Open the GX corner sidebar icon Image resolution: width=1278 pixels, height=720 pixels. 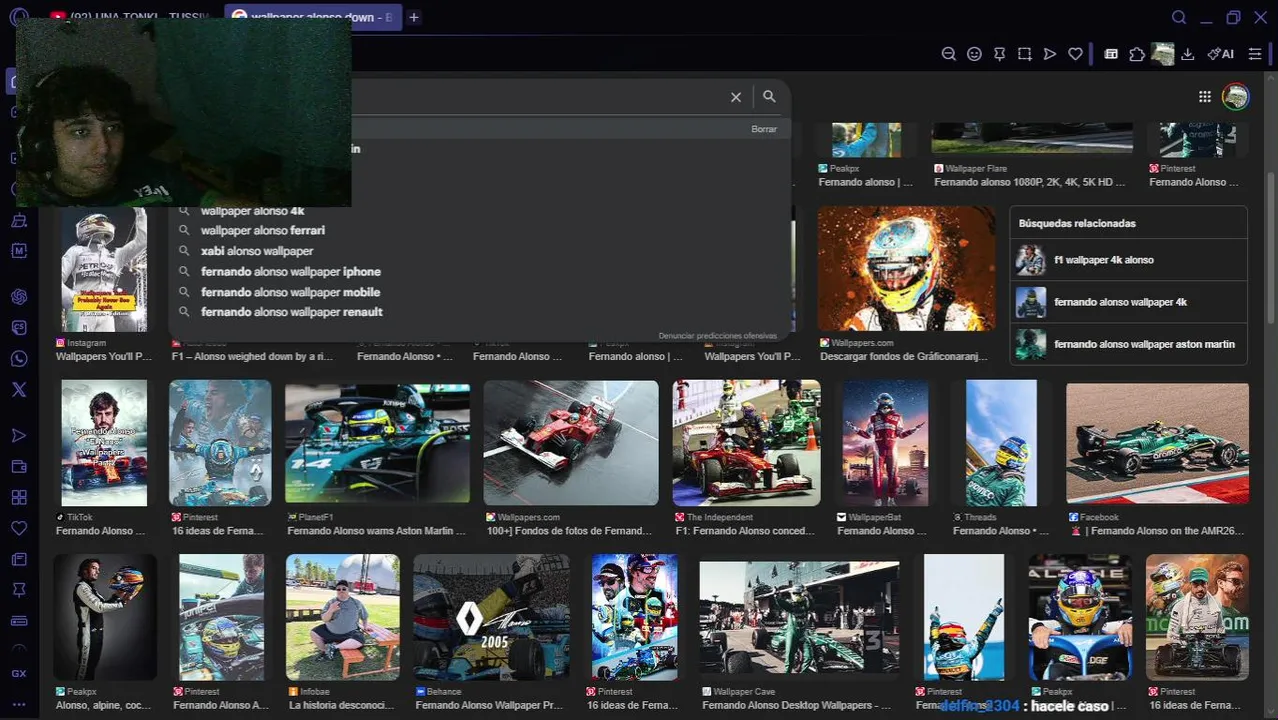(19, 674)
